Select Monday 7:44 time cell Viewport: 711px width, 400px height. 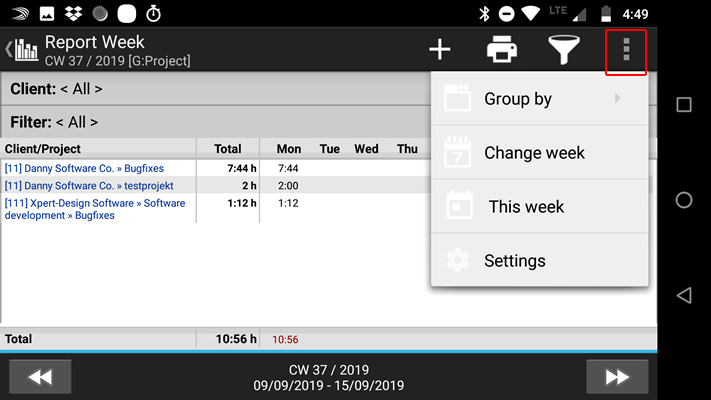point(288,168)
